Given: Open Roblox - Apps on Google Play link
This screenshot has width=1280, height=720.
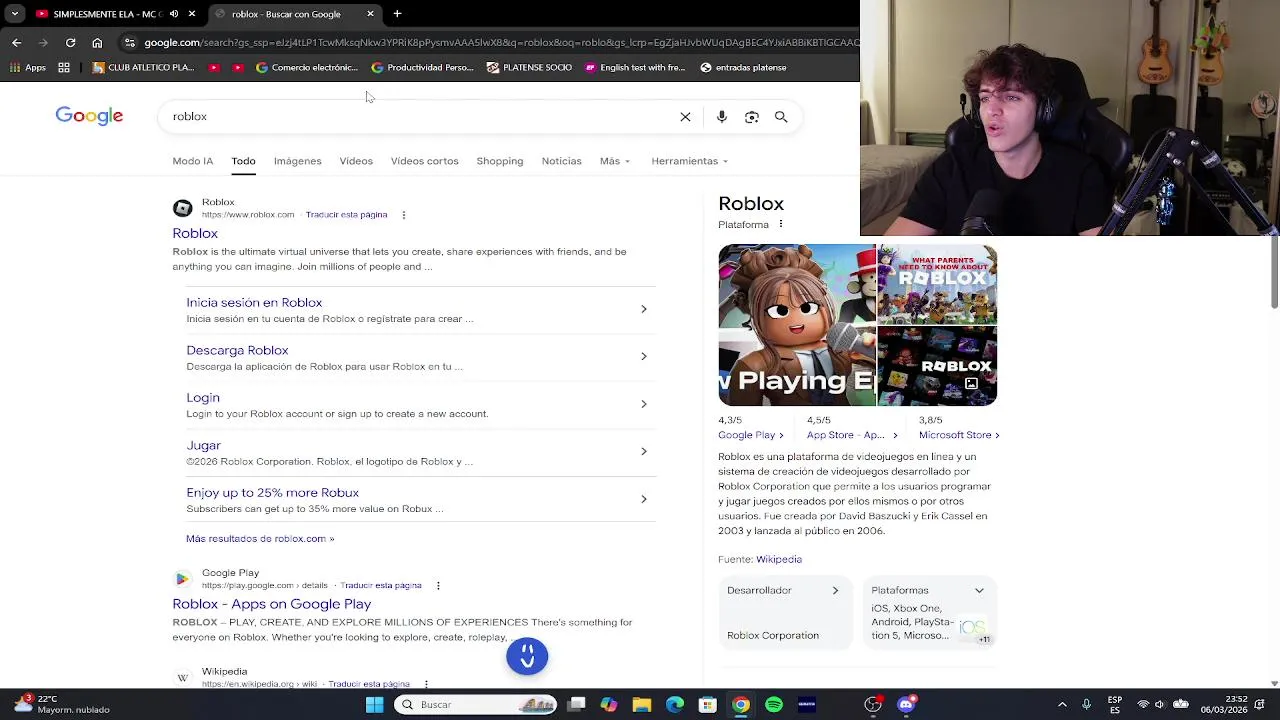Looking at the screenshot, I should pyautogui.click(x=271, y=604).
